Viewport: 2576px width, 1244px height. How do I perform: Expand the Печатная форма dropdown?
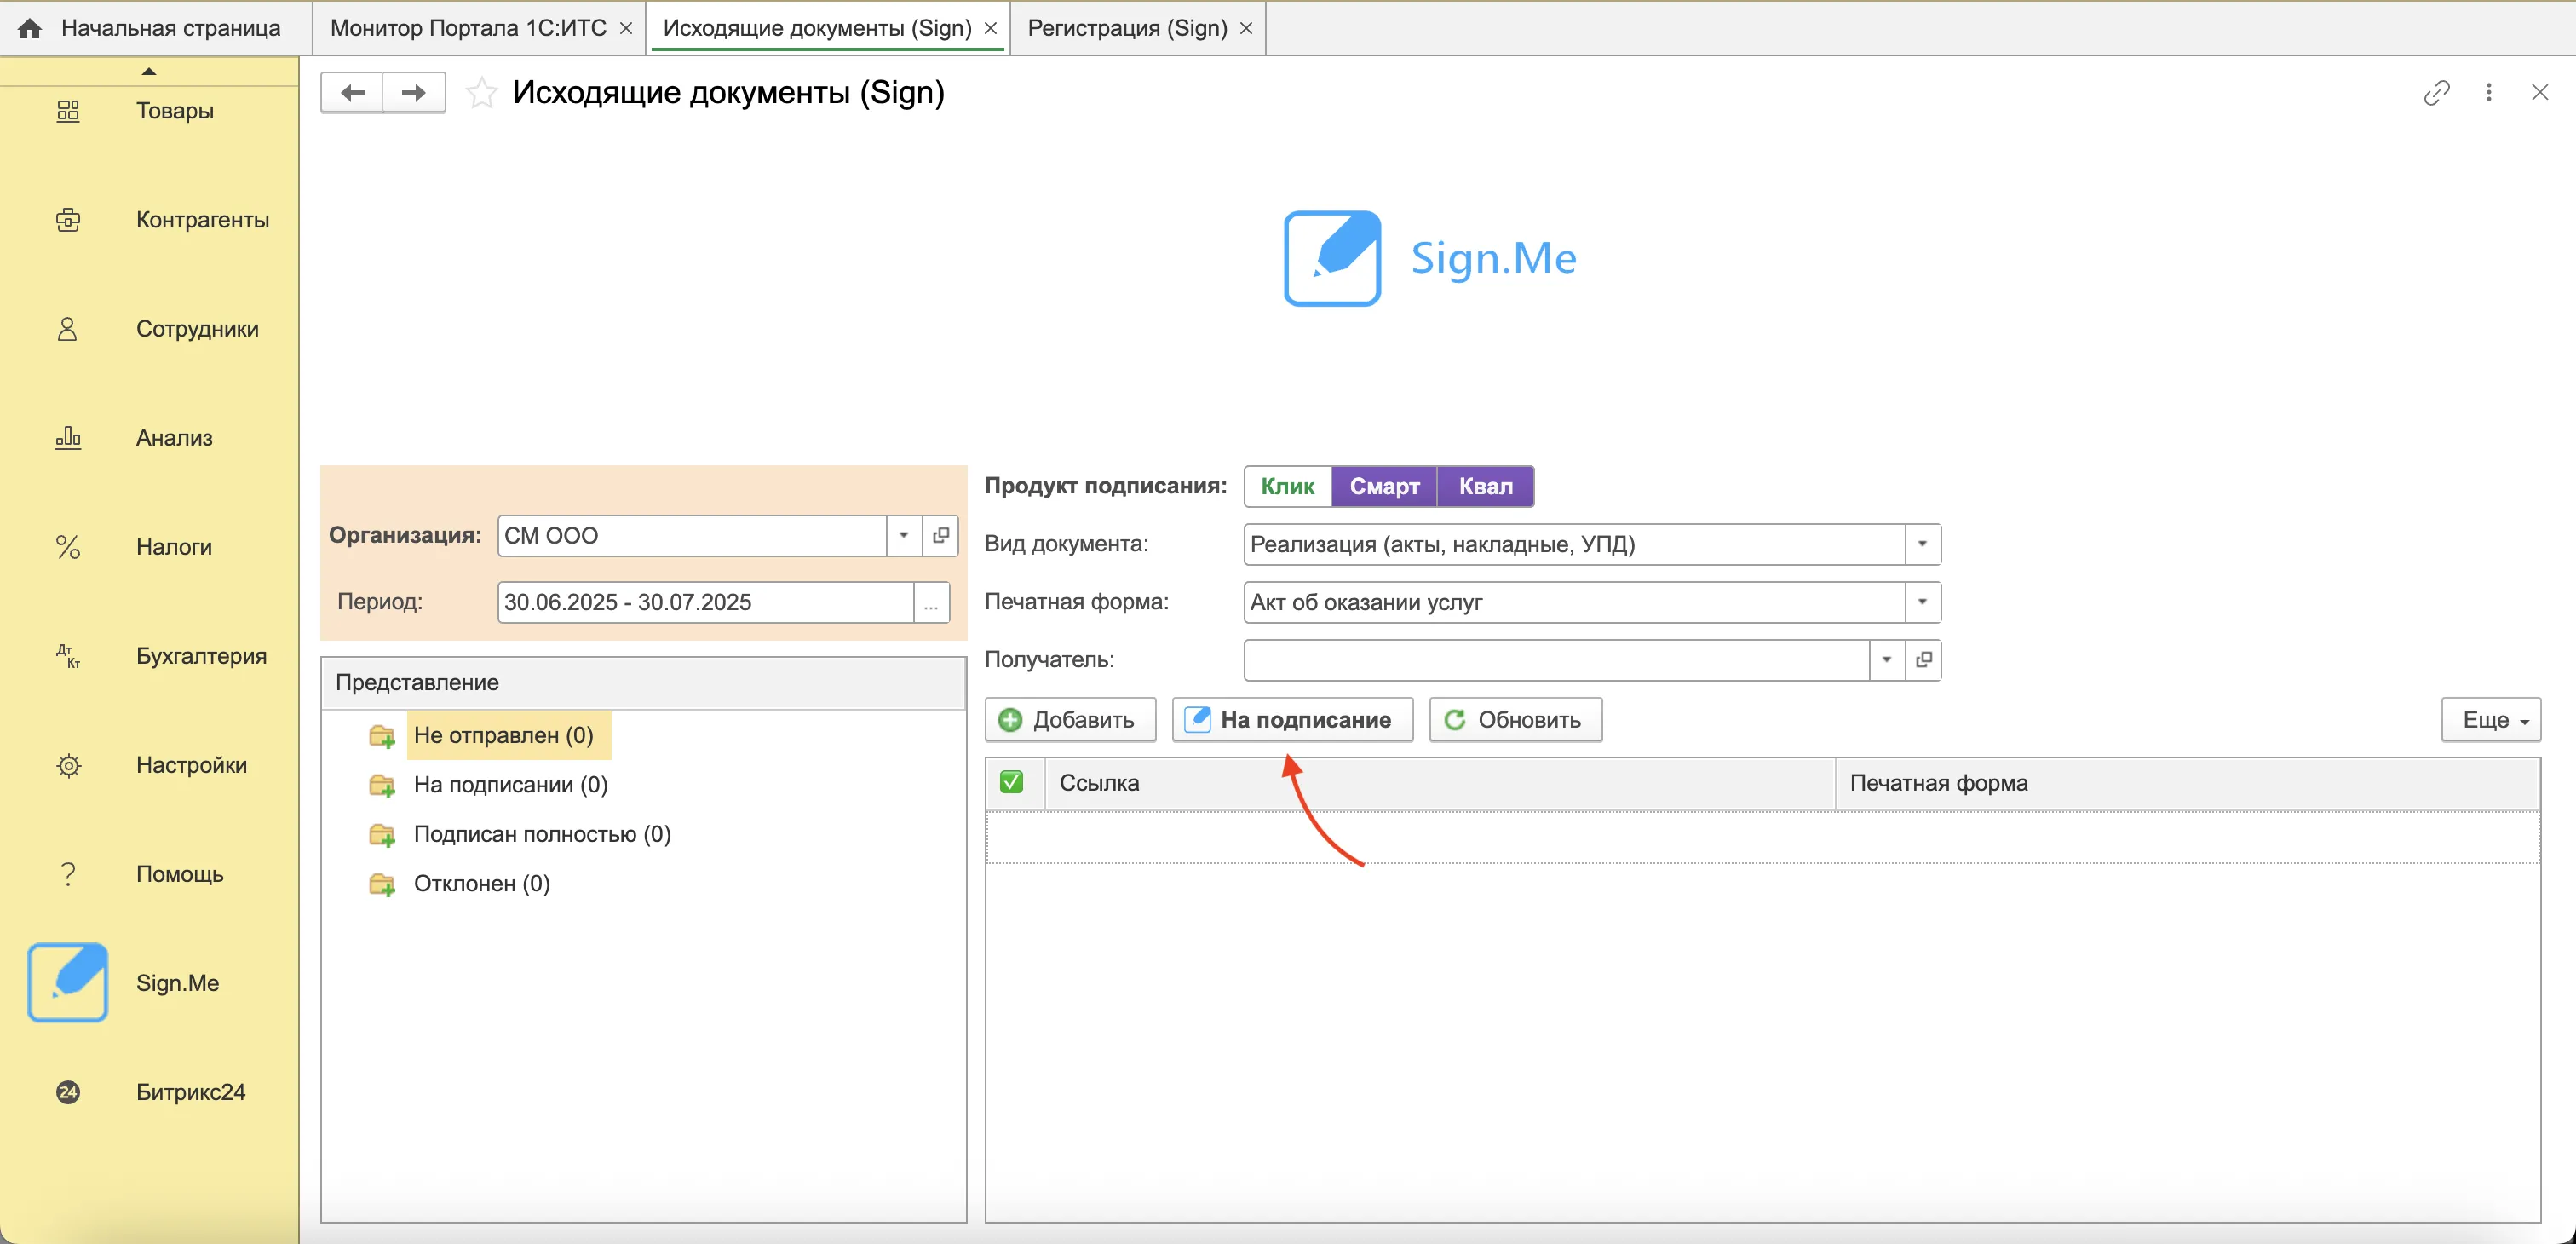1922,603
